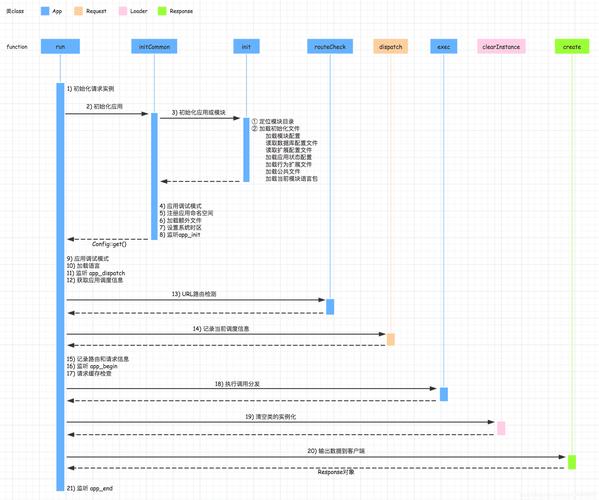Select the init activation bar
The image size is (599, 500).
click(246, 150)
